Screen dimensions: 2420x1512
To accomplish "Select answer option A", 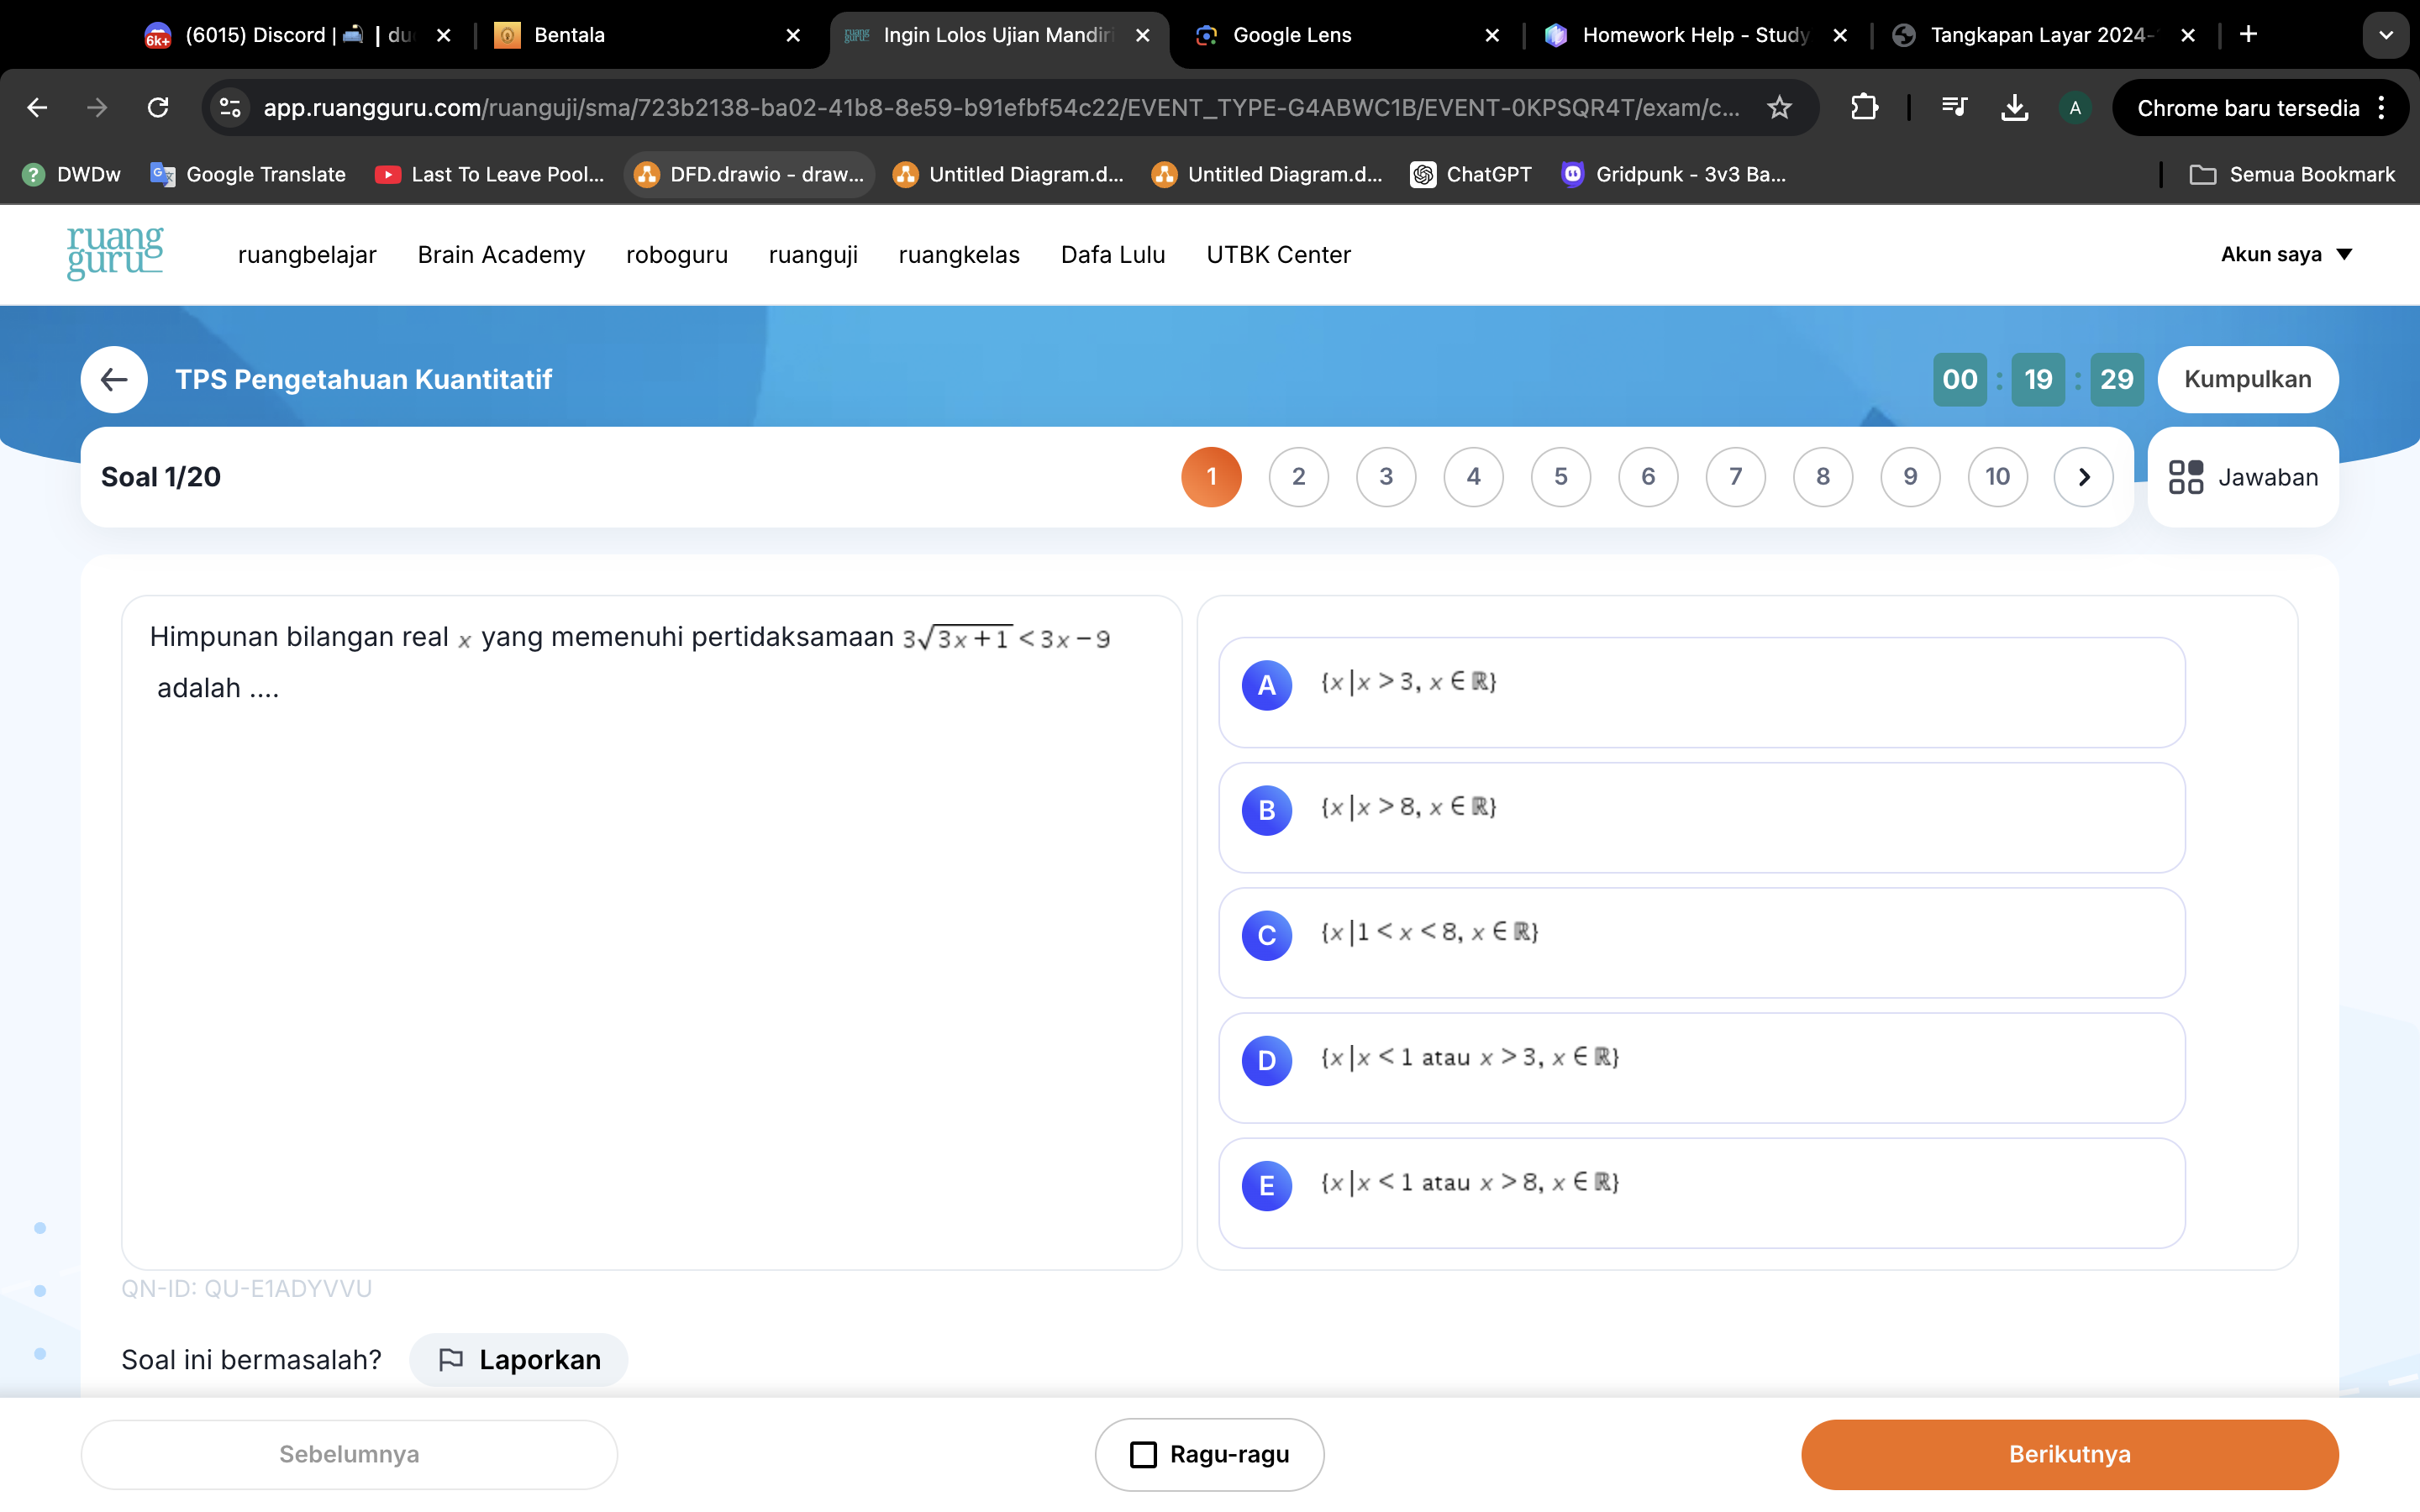I will 1701,692.
